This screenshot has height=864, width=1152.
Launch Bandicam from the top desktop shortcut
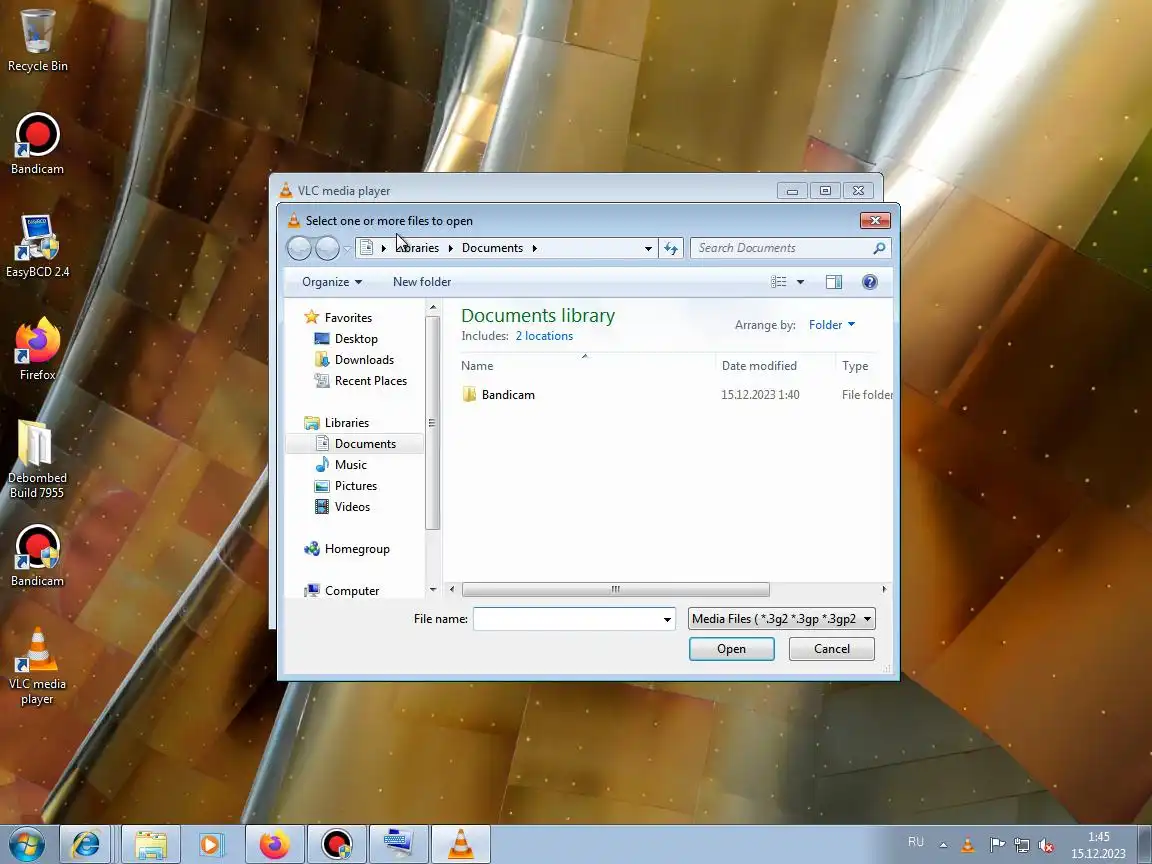click(x=37, y=143)
